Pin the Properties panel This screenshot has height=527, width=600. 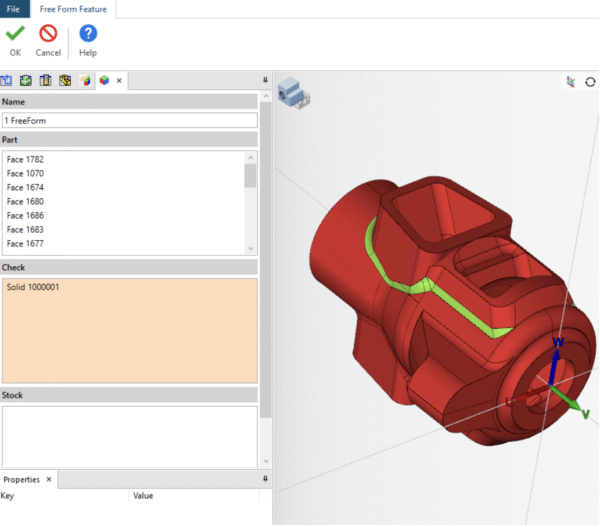265,479
